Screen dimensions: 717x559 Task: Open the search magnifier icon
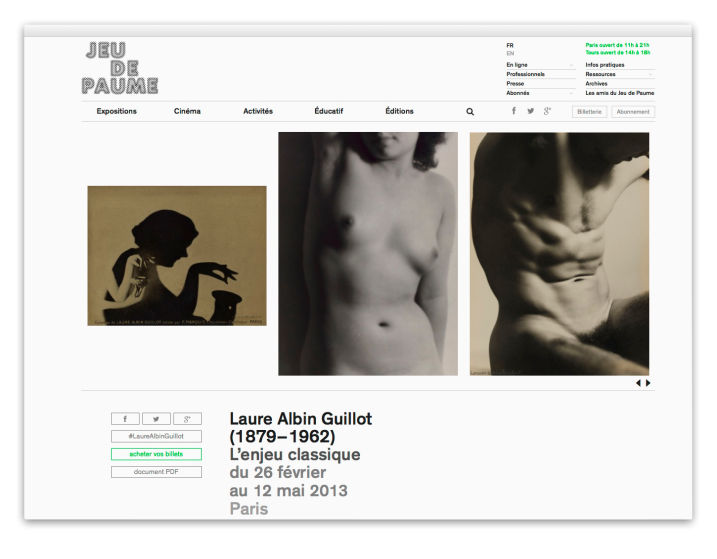[470, 112]
